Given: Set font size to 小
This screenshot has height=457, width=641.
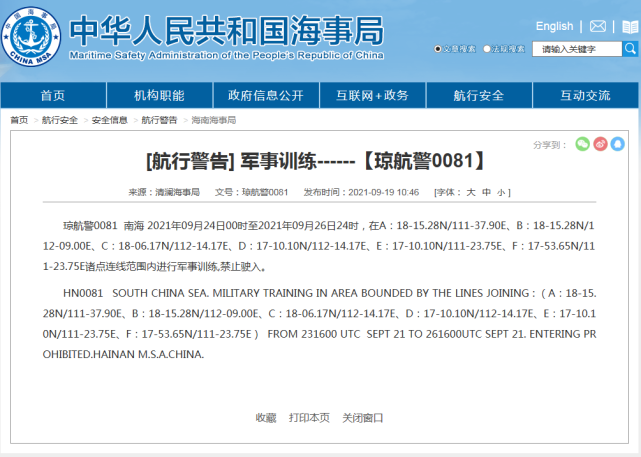Looking at the screenshot, I should click(501, 192).
